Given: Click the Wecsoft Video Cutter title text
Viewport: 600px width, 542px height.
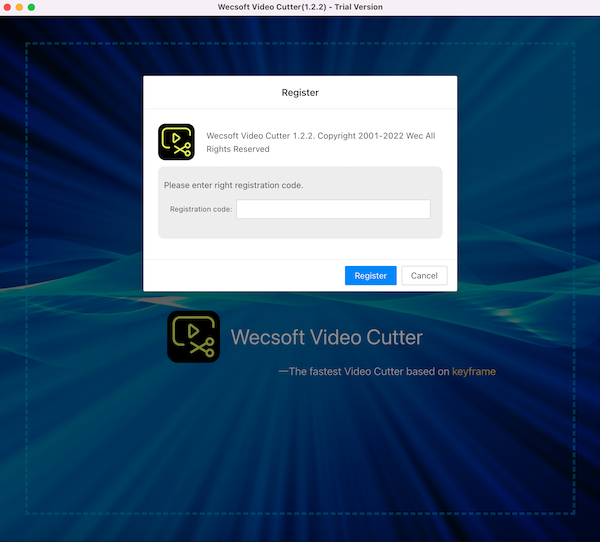Looking at the screenshot, I should 326,337.
